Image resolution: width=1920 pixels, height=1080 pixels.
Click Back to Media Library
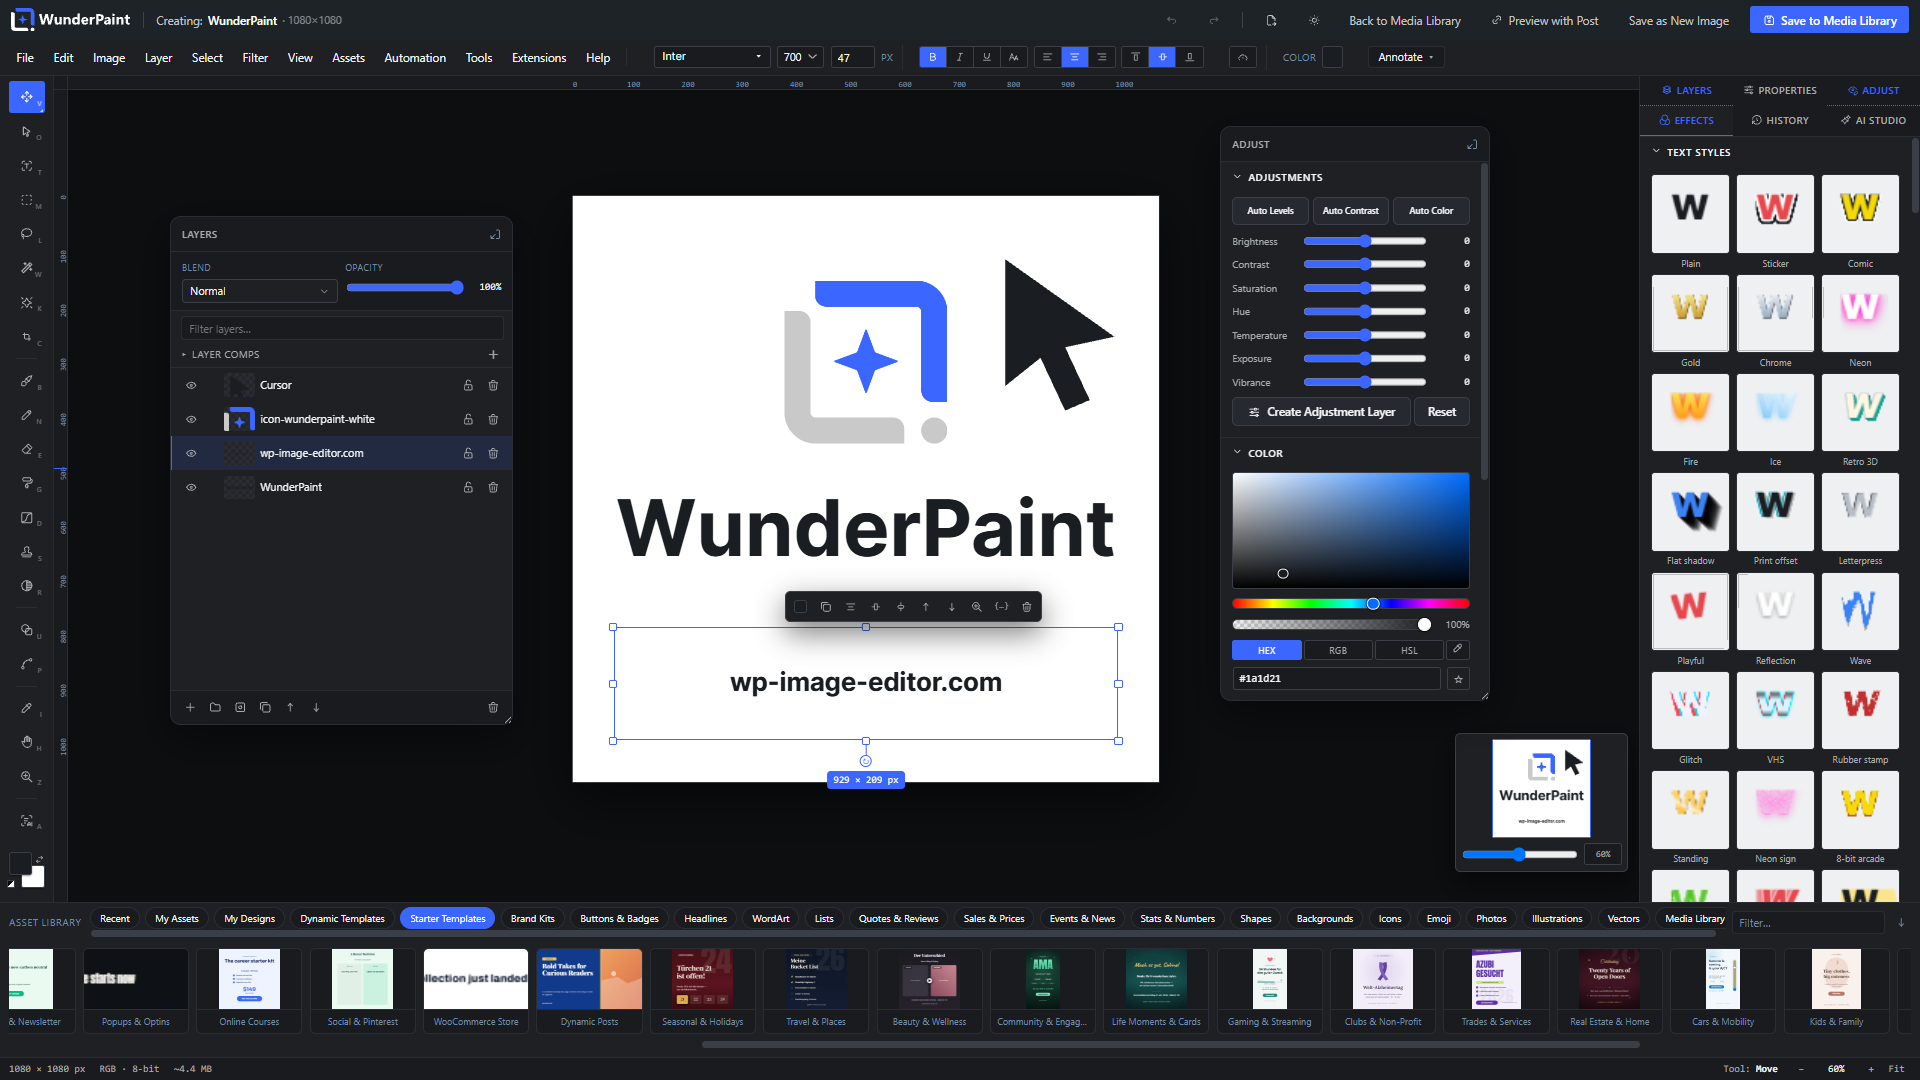(1404, 20)
